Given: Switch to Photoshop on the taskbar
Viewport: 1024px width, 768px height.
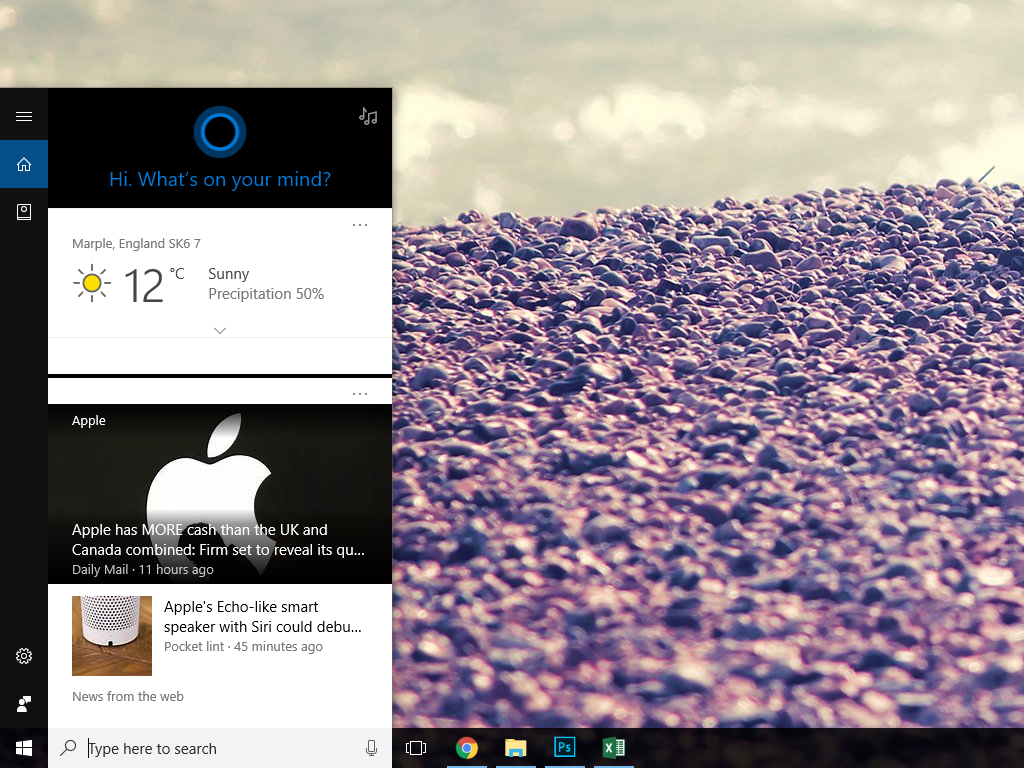Looking at the screenshot, I should coord(564,748).
